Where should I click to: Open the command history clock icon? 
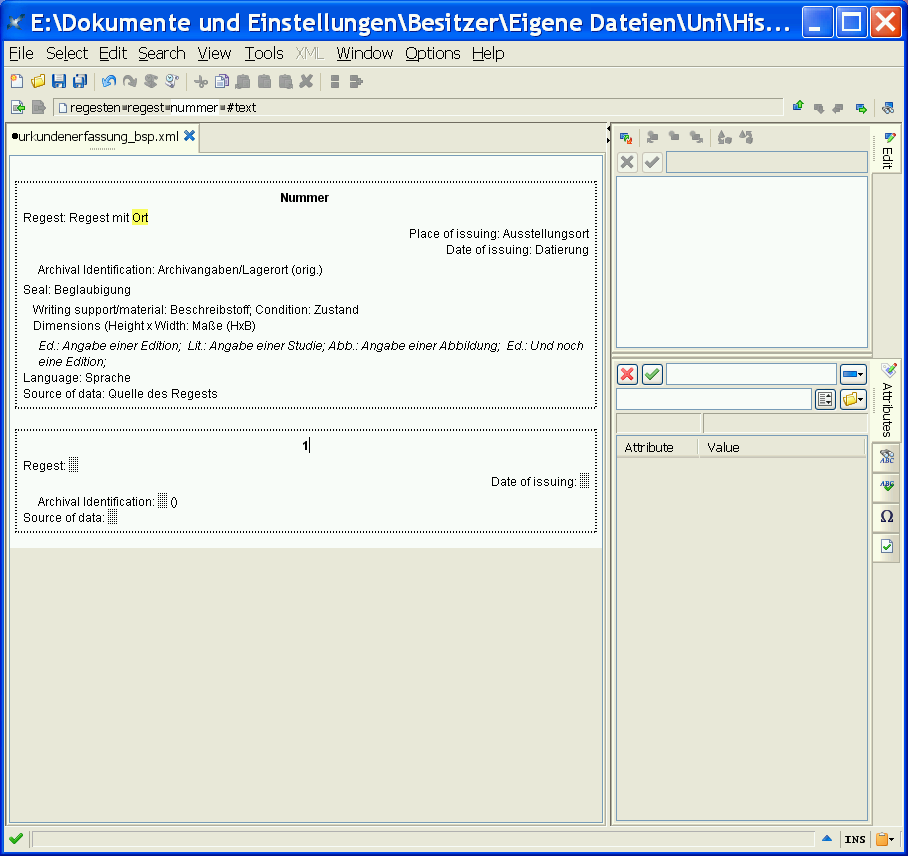171,82
